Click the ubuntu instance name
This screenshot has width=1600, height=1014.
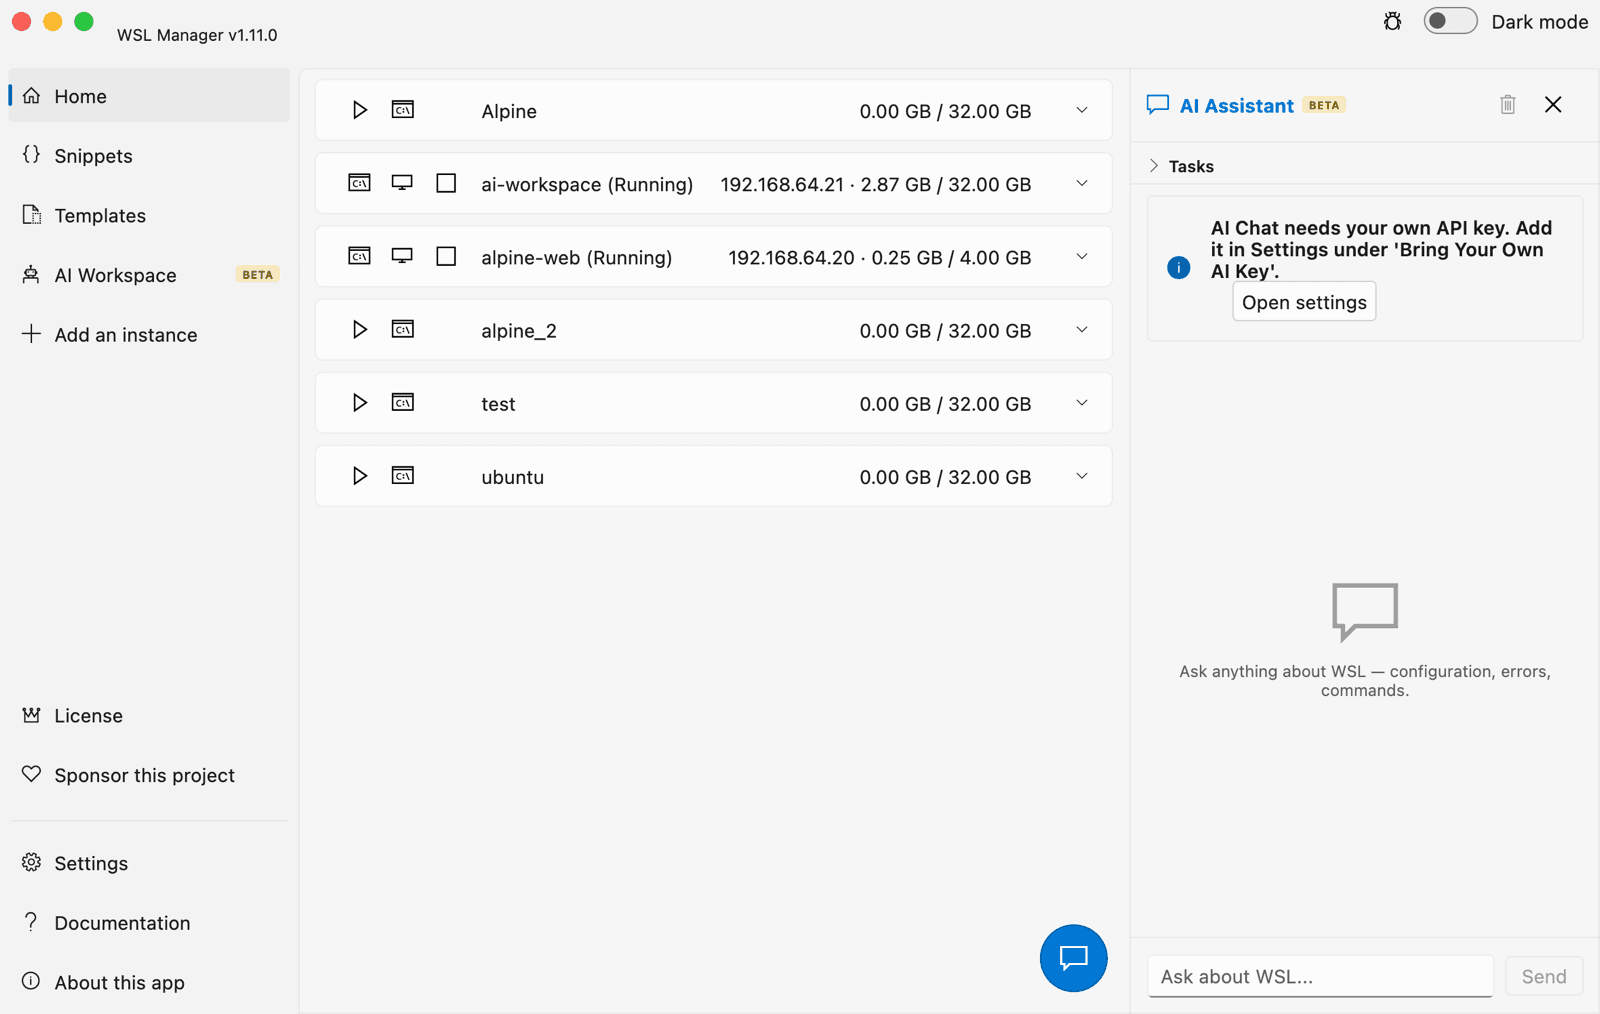(x=512, y=477)
